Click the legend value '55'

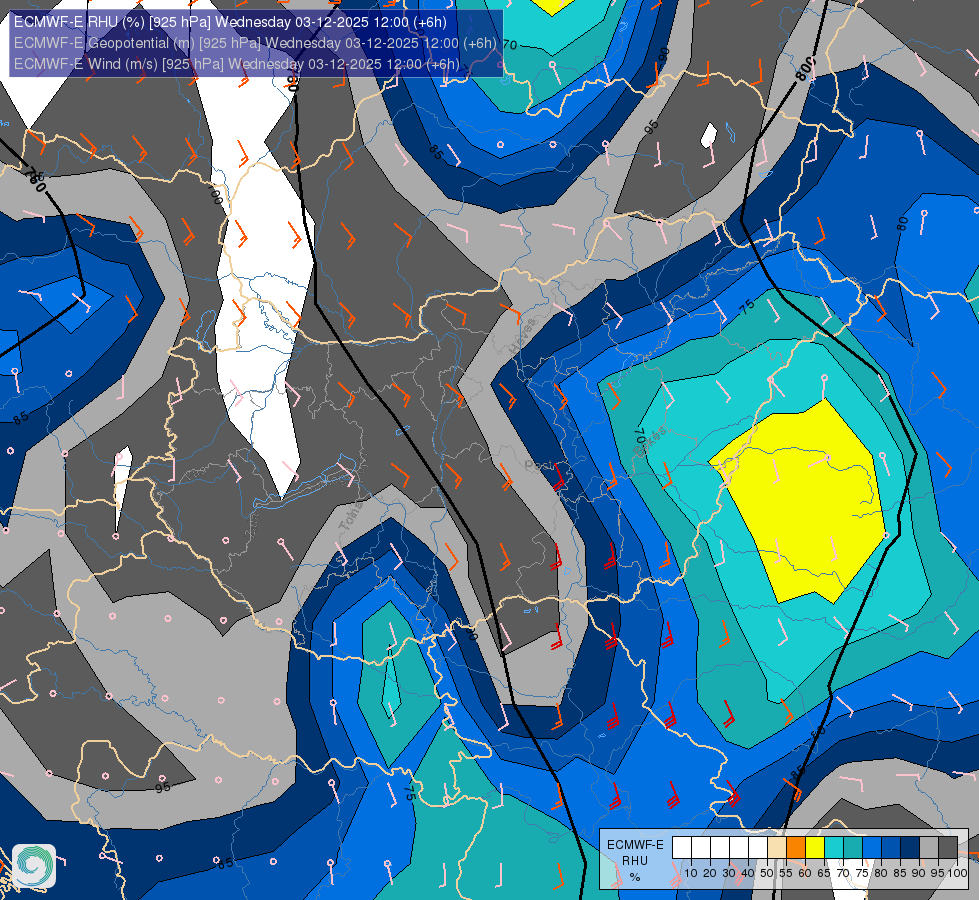pyautogui.click(x=786, y=873)
